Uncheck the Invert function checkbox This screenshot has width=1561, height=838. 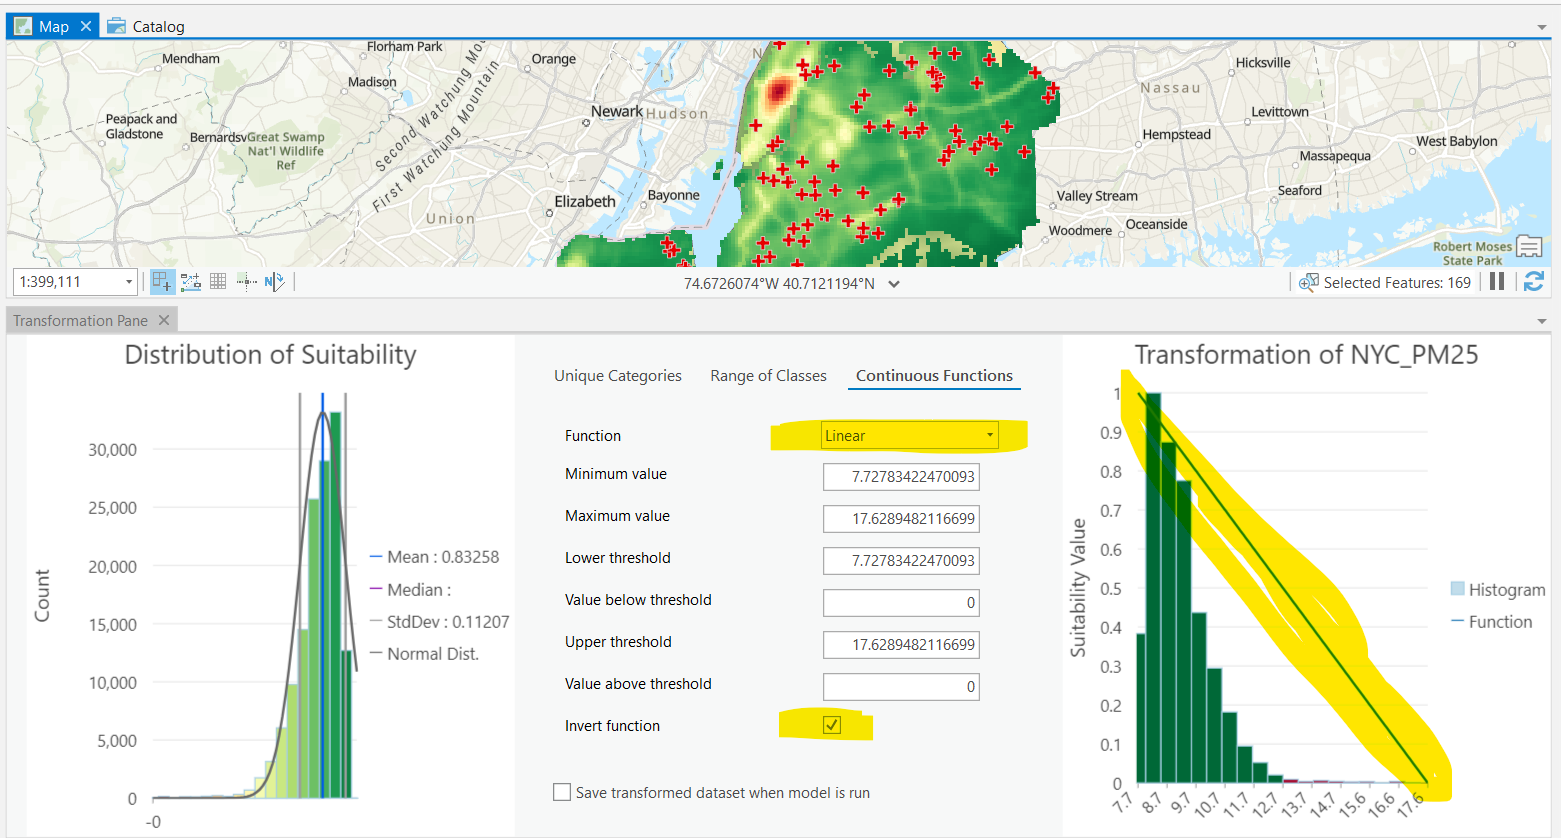tap(832, 725)
